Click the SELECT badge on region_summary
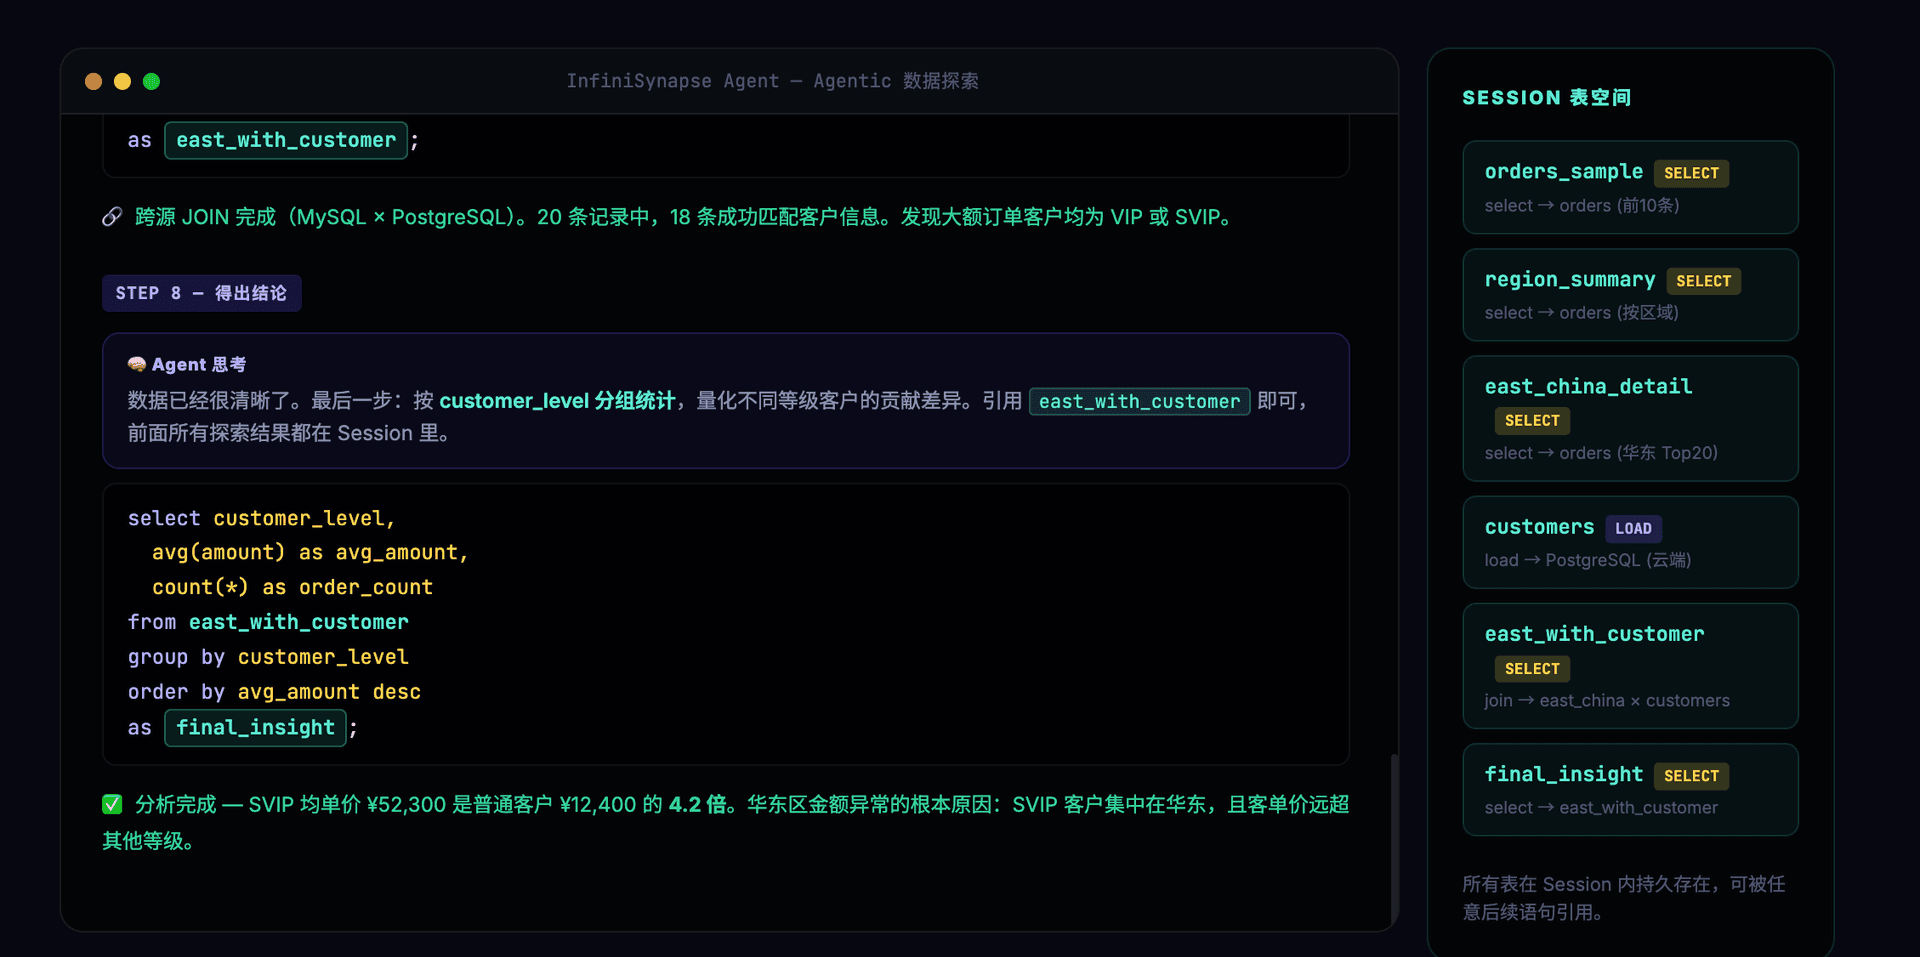The height and width of the screenshot is (957, 1920). click(x=1704, y=281)
